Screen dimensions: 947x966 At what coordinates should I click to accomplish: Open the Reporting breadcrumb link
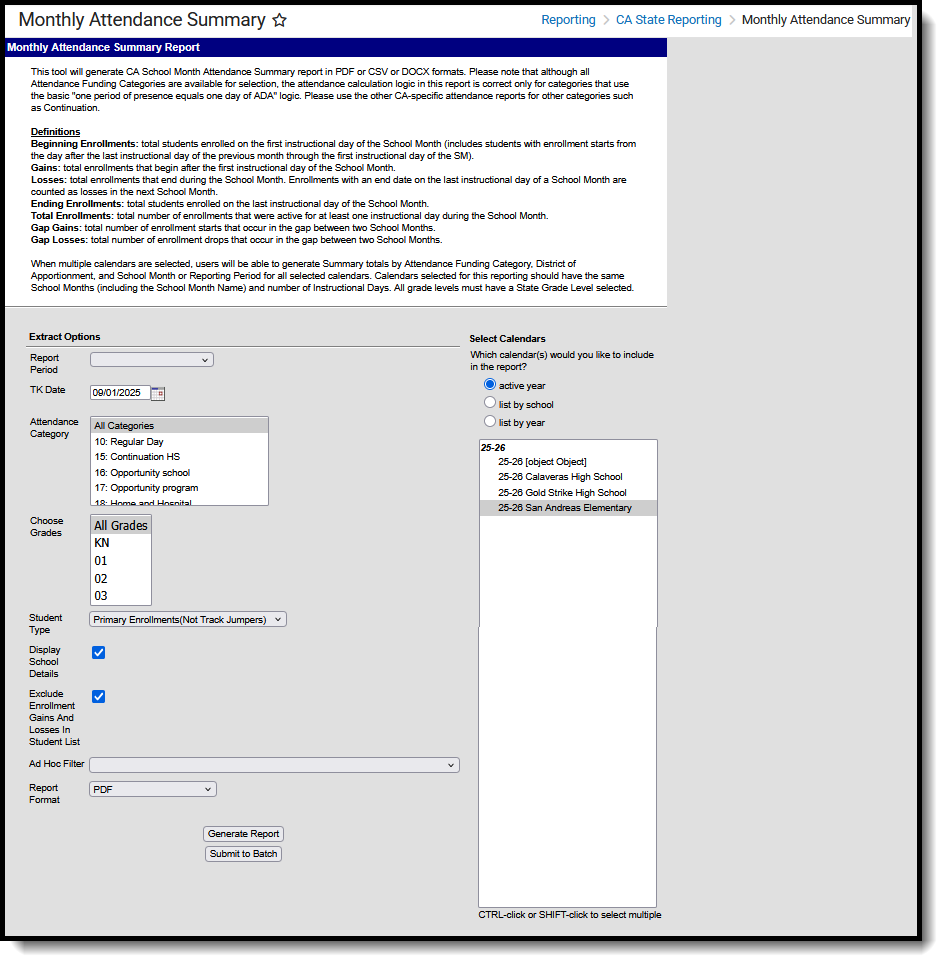568,19
